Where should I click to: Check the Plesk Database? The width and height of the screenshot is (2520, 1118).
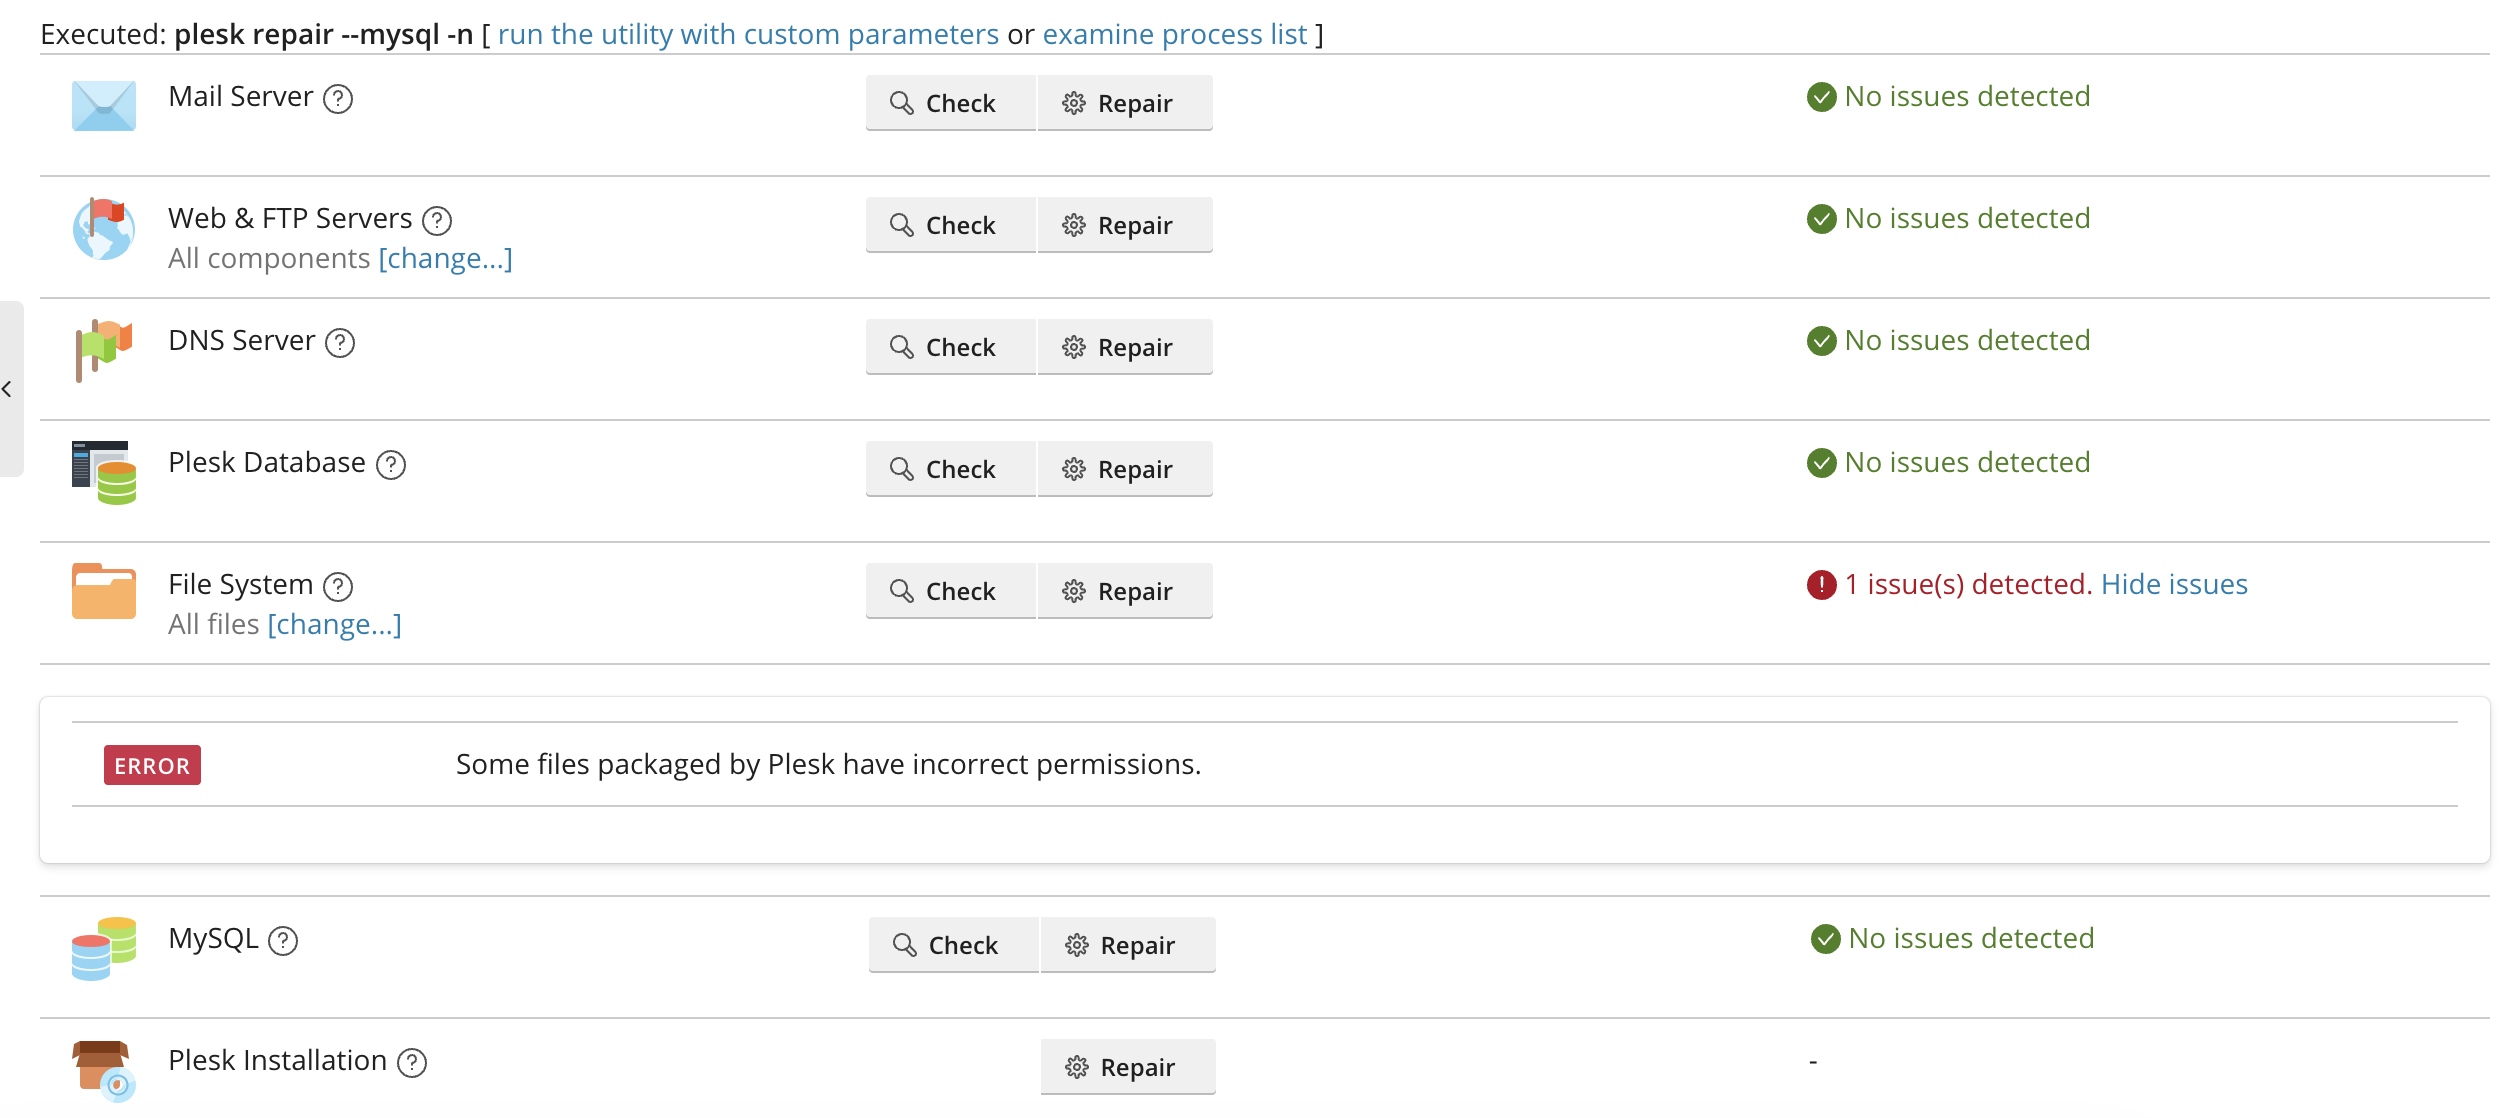(951, 469)
